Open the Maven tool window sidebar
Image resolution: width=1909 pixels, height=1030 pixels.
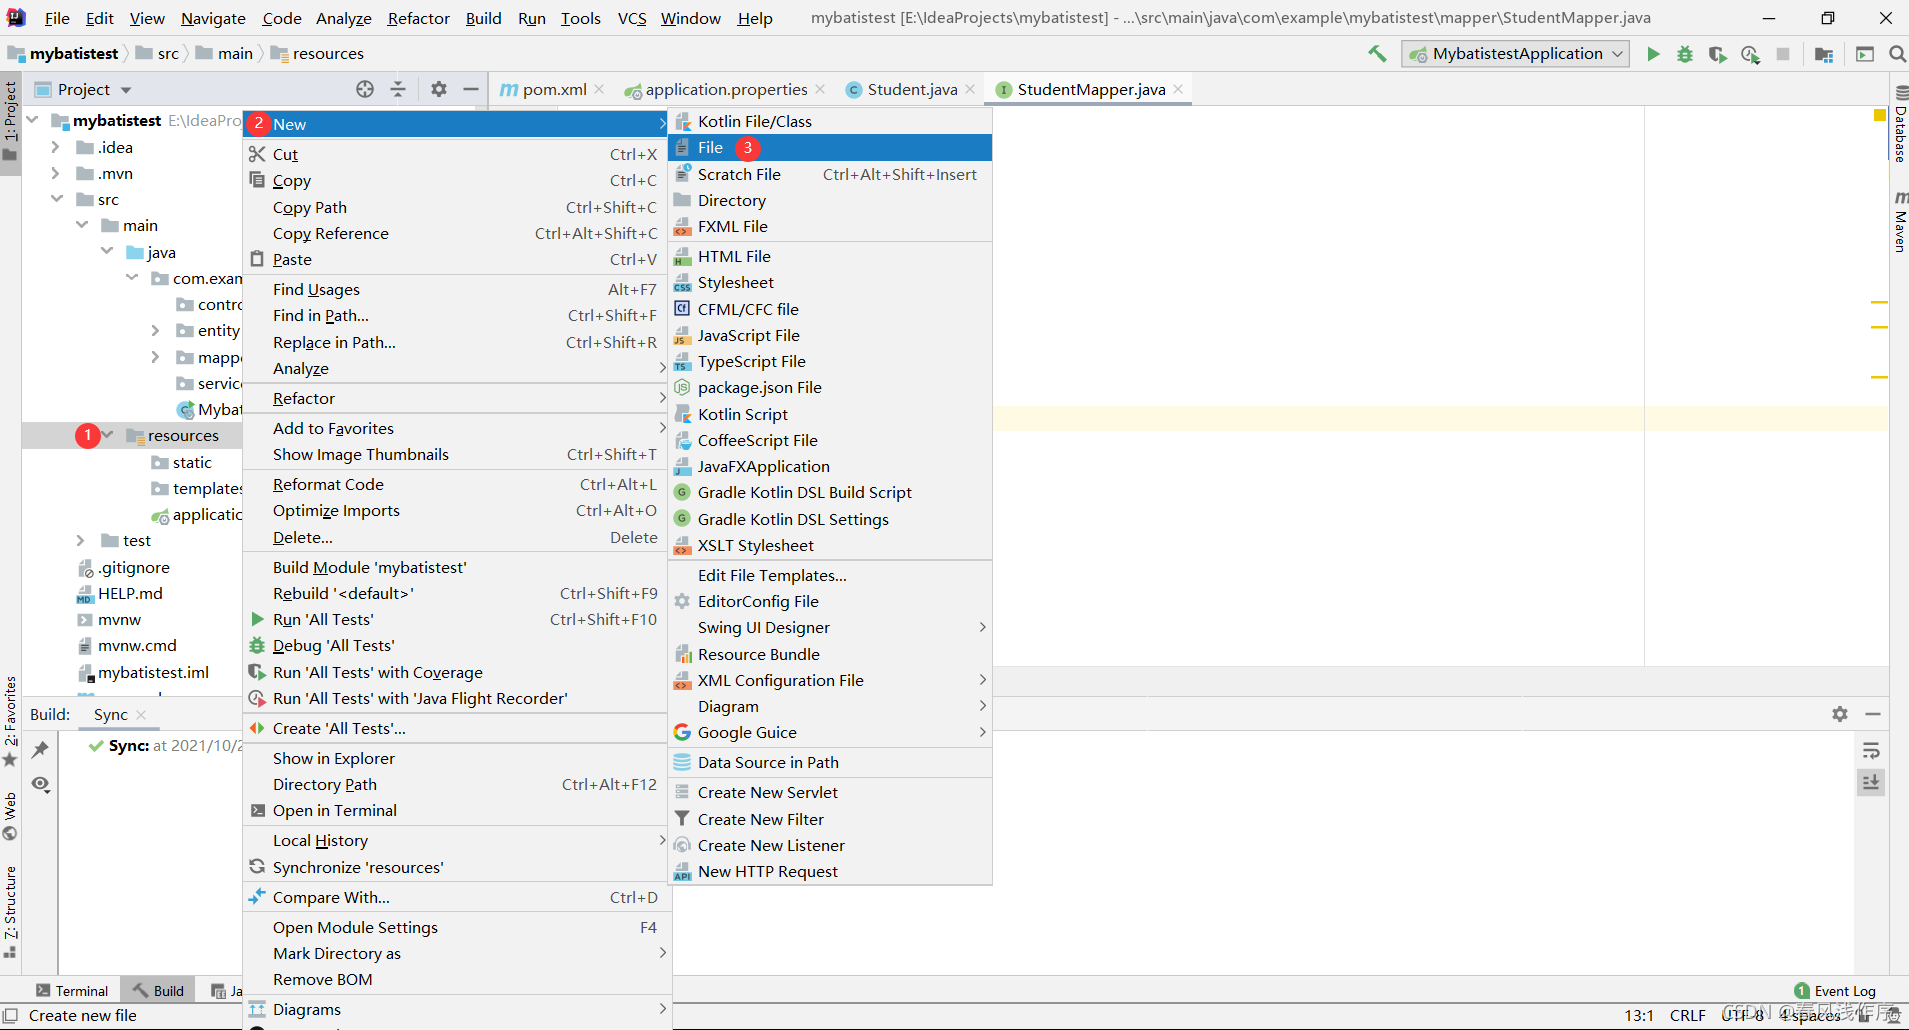[x=1900, y=221]
